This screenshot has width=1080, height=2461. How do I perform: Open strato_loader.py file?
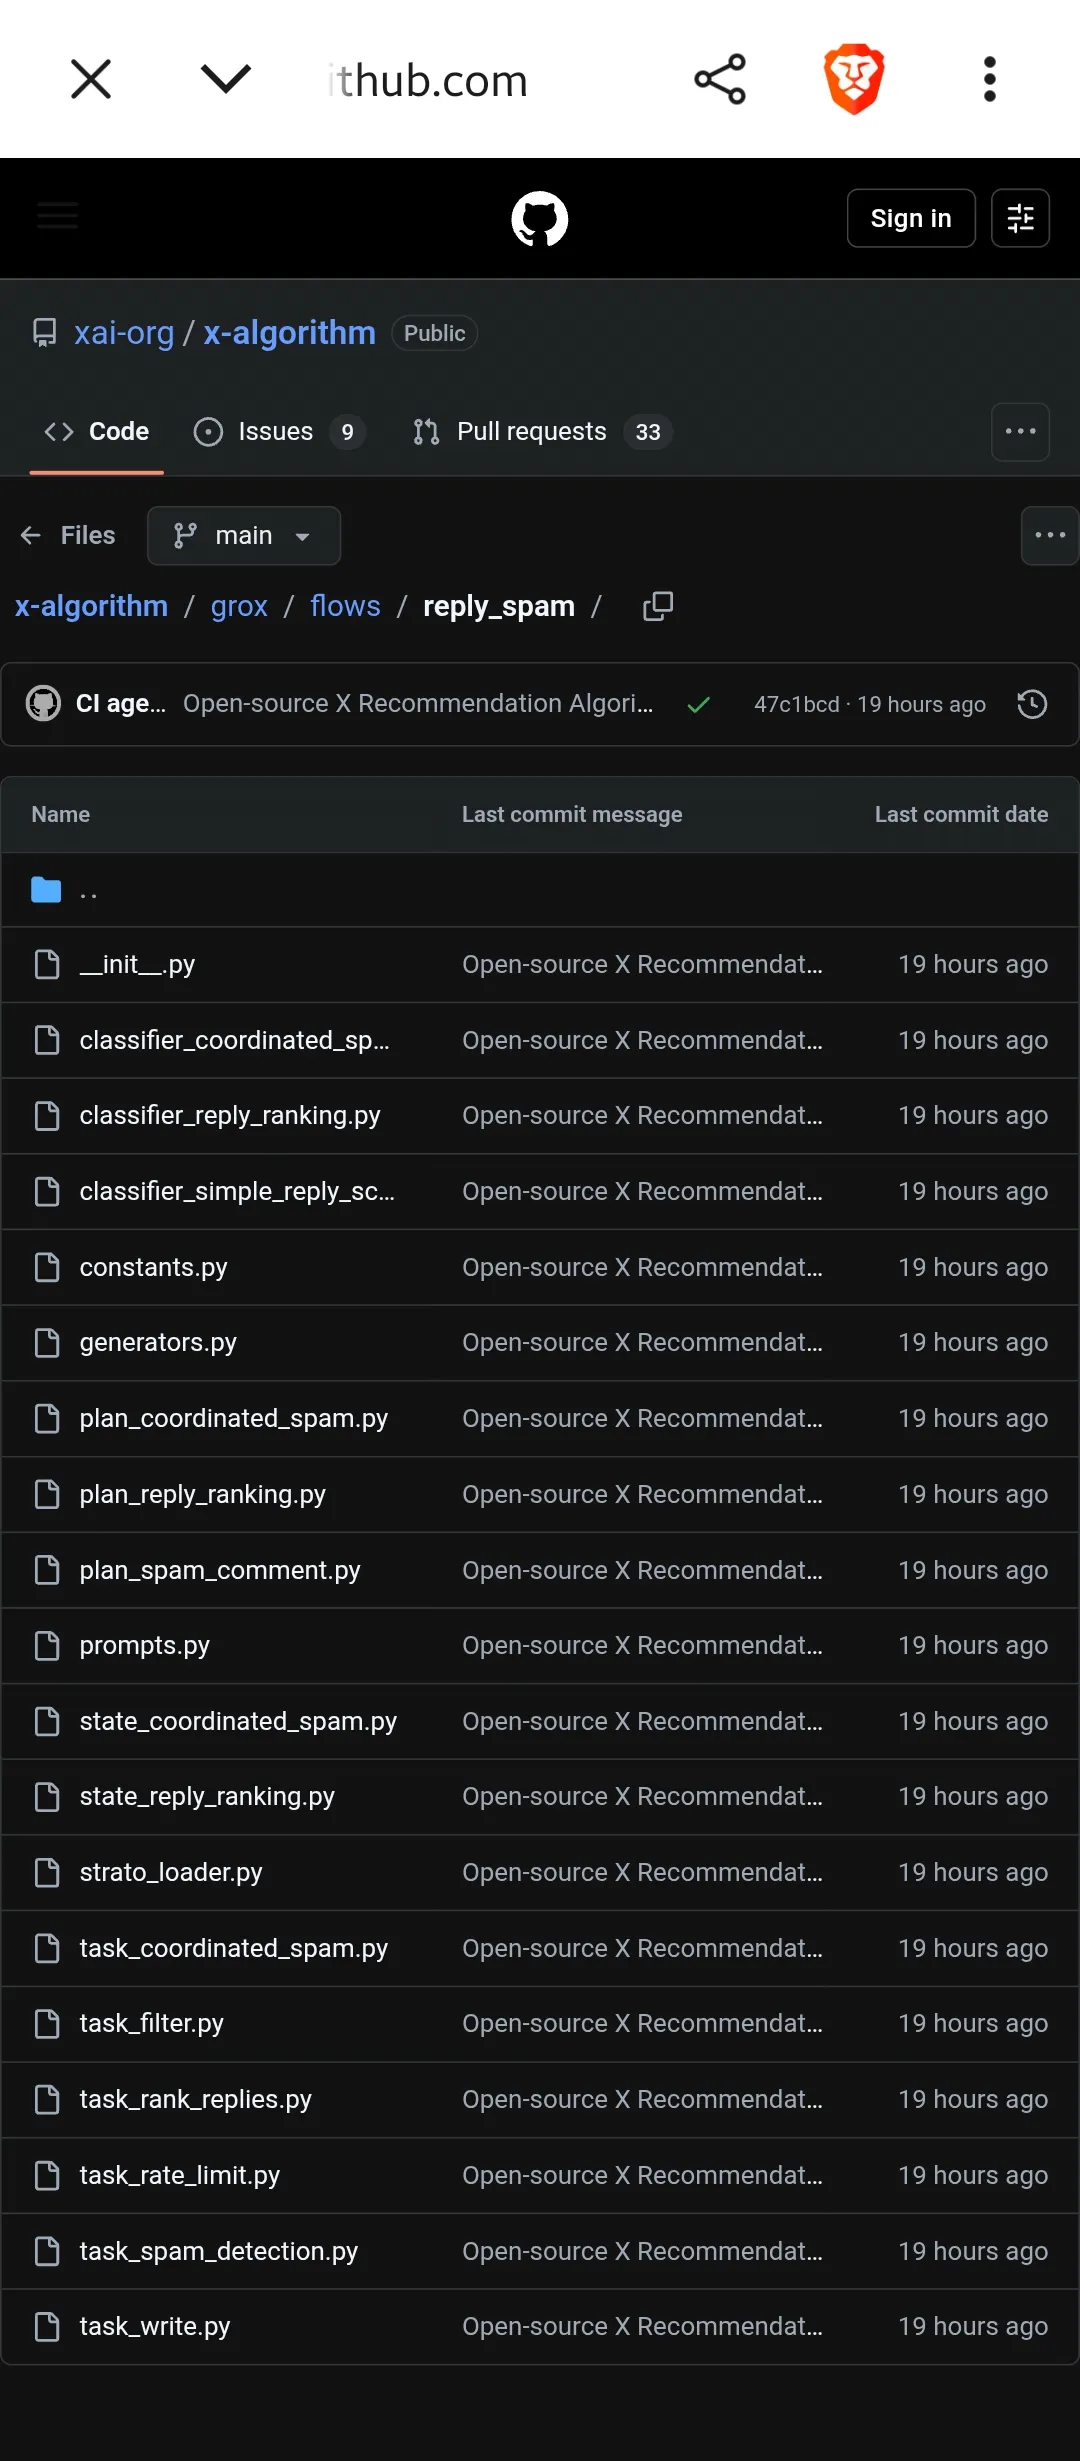tap(171, 1873)
